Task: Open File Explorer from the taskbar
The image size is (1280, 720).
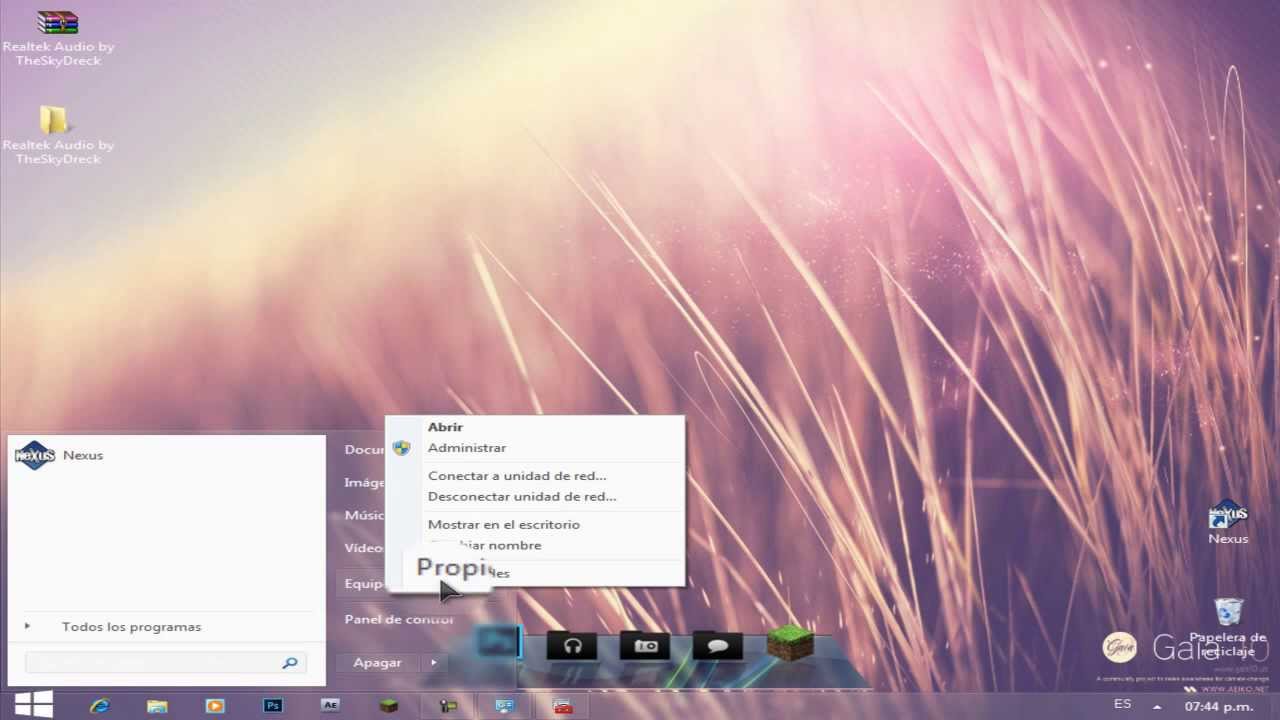Action: [157, 706]
